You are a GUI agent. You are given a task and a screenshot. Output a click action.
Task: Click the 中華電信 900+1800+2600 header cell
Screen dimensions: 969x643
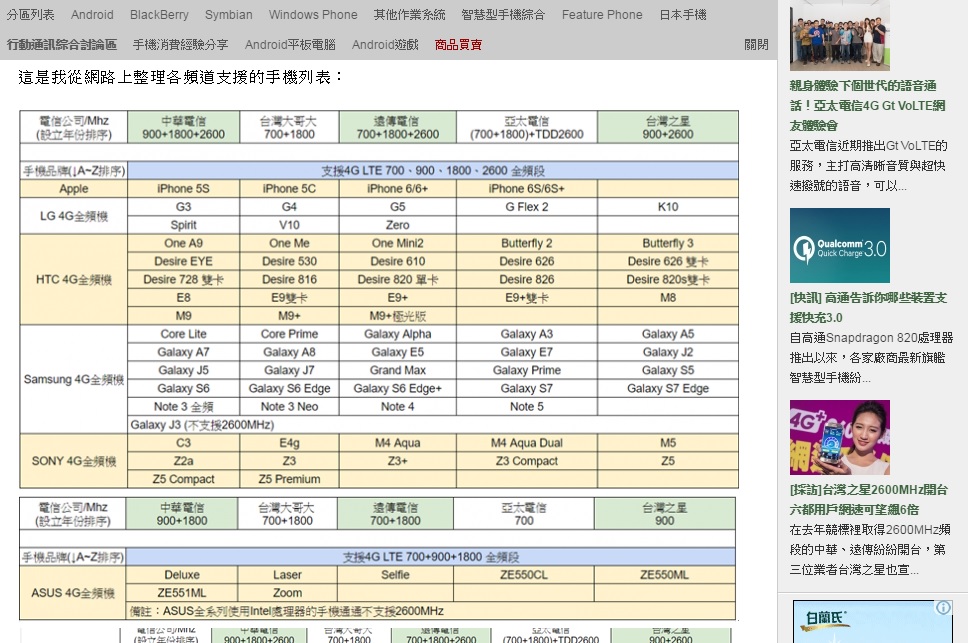tap(184, 127)
